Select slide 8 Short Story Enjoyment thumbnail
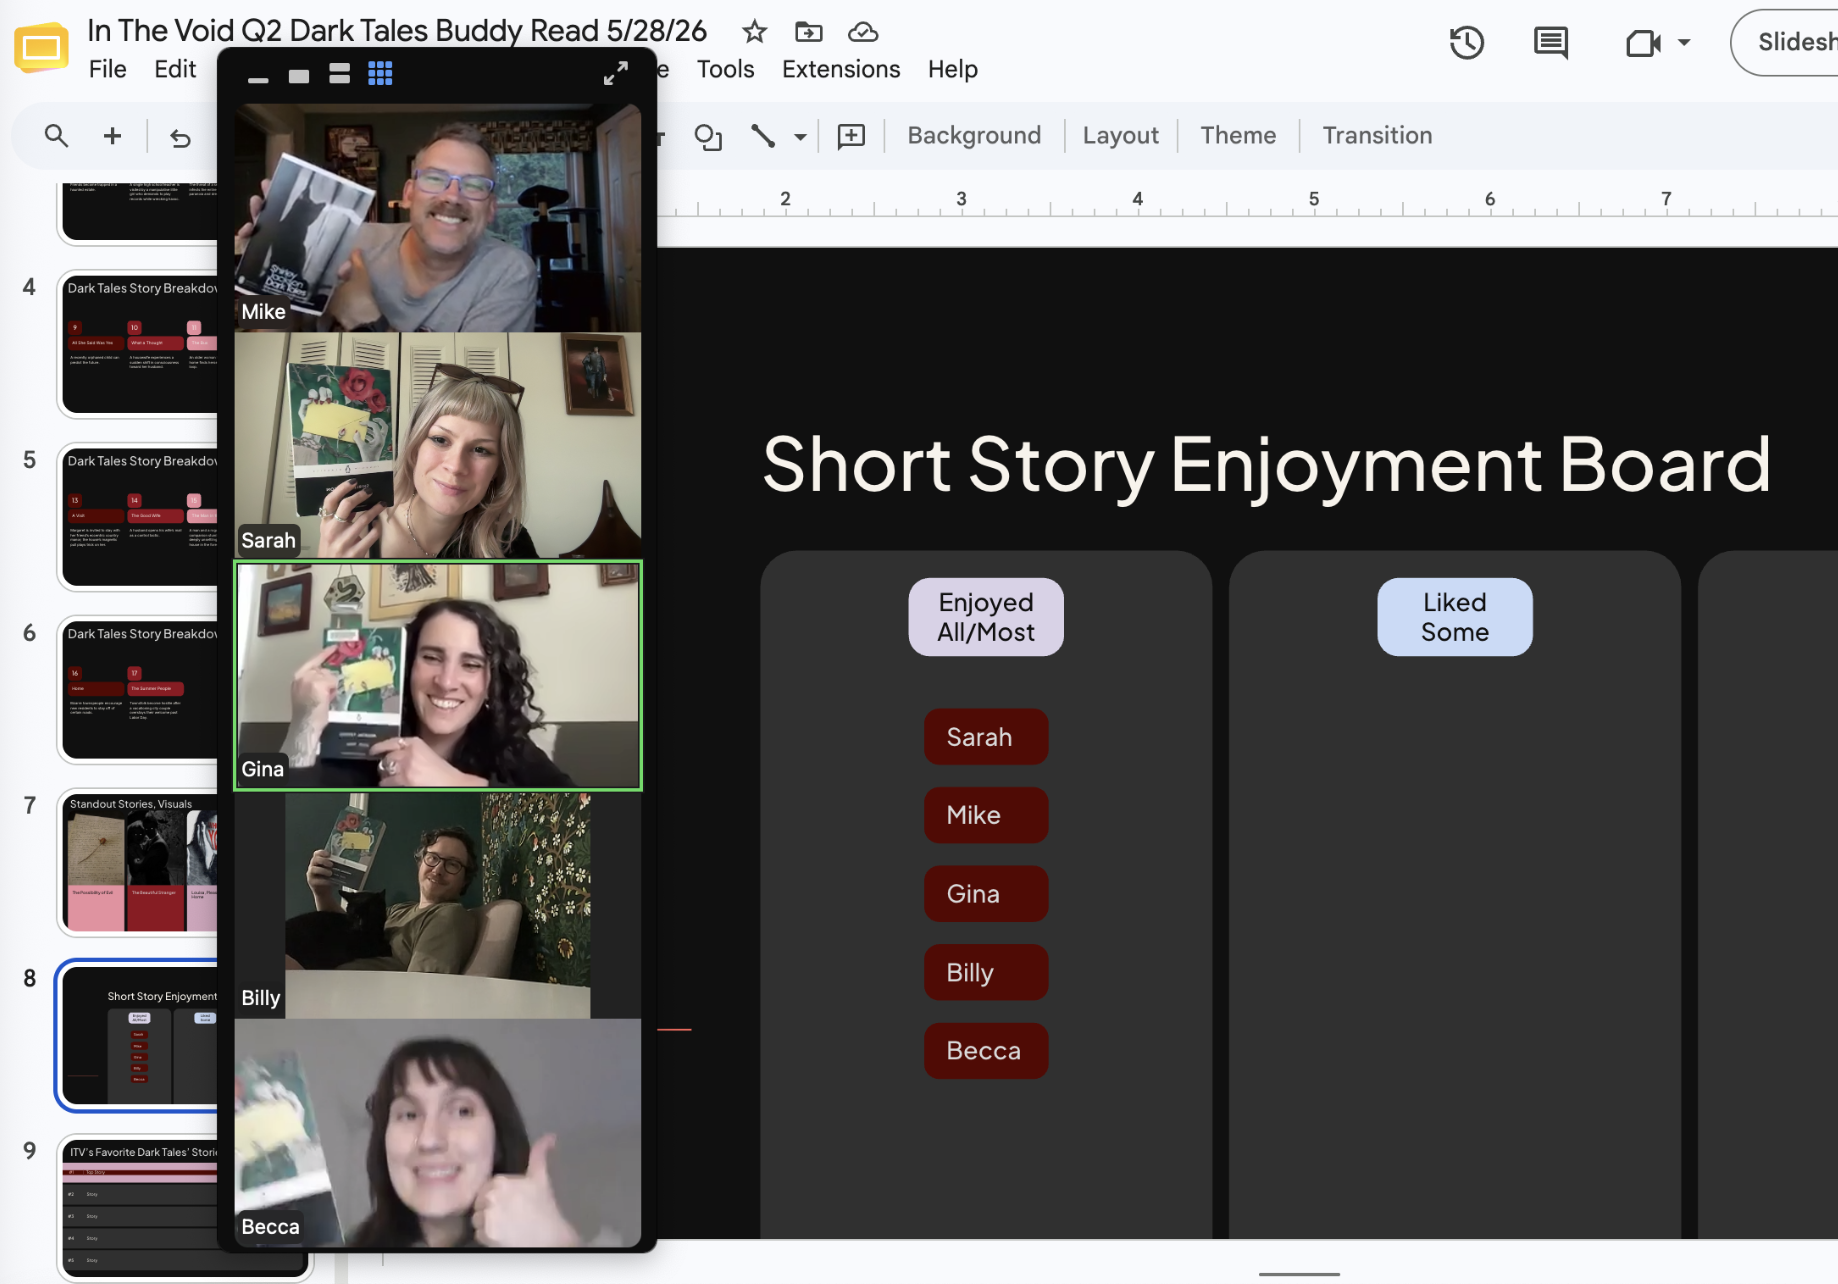The image size is (1838, 1284). click(x=139, y=1035)
